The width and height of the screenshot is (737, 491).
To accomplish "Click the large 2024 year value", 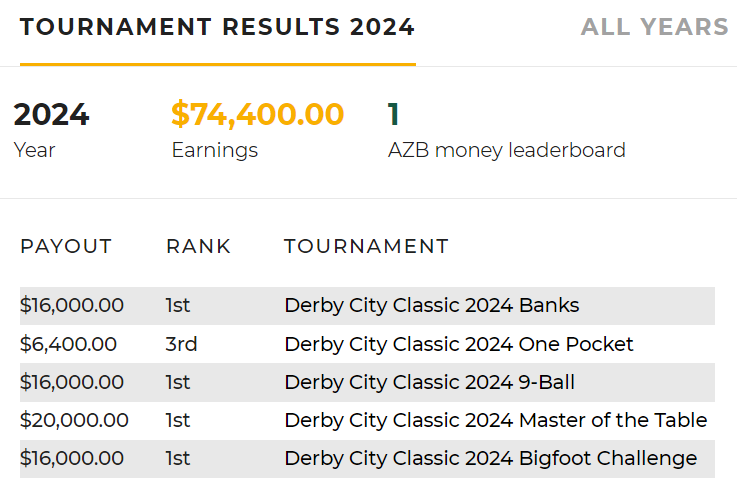I will [51, 115].
